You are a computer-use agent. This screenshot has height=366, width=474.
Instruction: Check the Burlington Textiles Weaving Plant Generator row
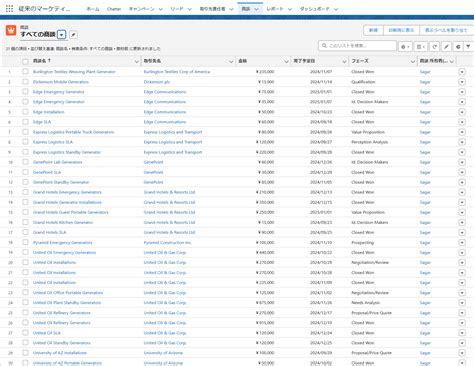pyautogui.click(x=25, y=71)
